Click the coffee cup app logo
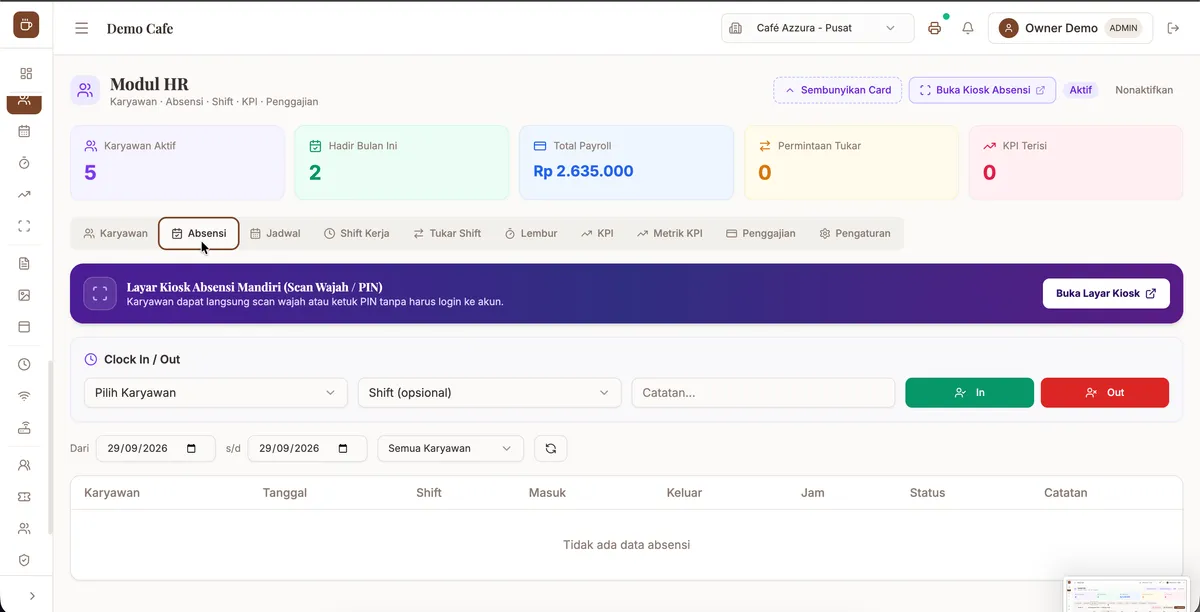Screen dimensions: 1200x612 26,25
